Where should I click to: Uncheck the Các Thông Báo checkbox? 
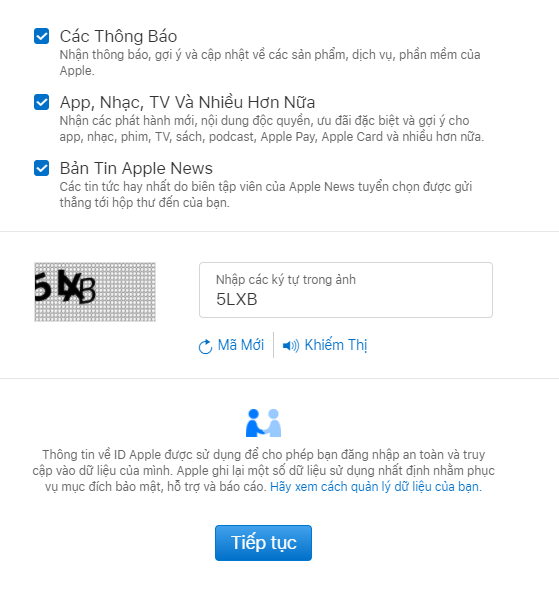click(x=42, y=36)
